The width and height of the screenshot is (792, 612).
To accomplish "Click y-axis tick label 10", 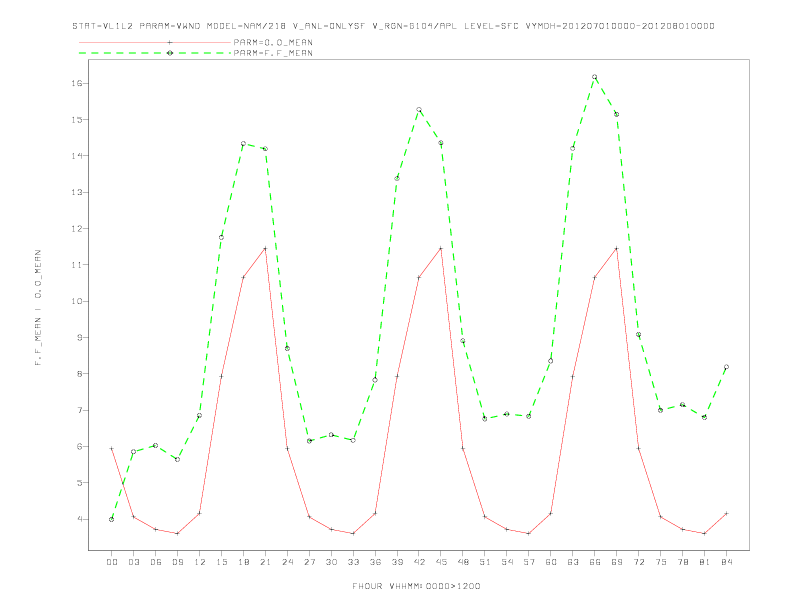I will 77,301.
